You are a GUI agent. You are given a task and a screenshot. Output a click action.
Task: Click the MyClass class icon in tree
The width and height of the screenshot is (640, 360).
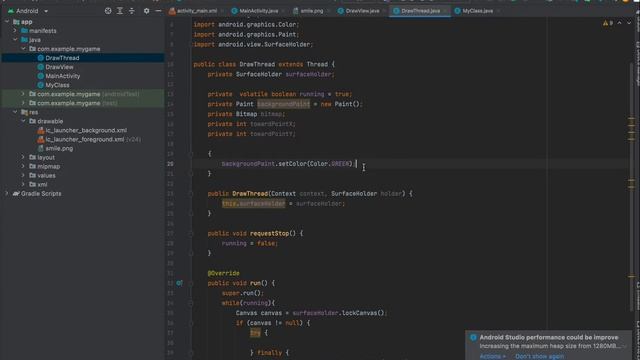point(40,85)
